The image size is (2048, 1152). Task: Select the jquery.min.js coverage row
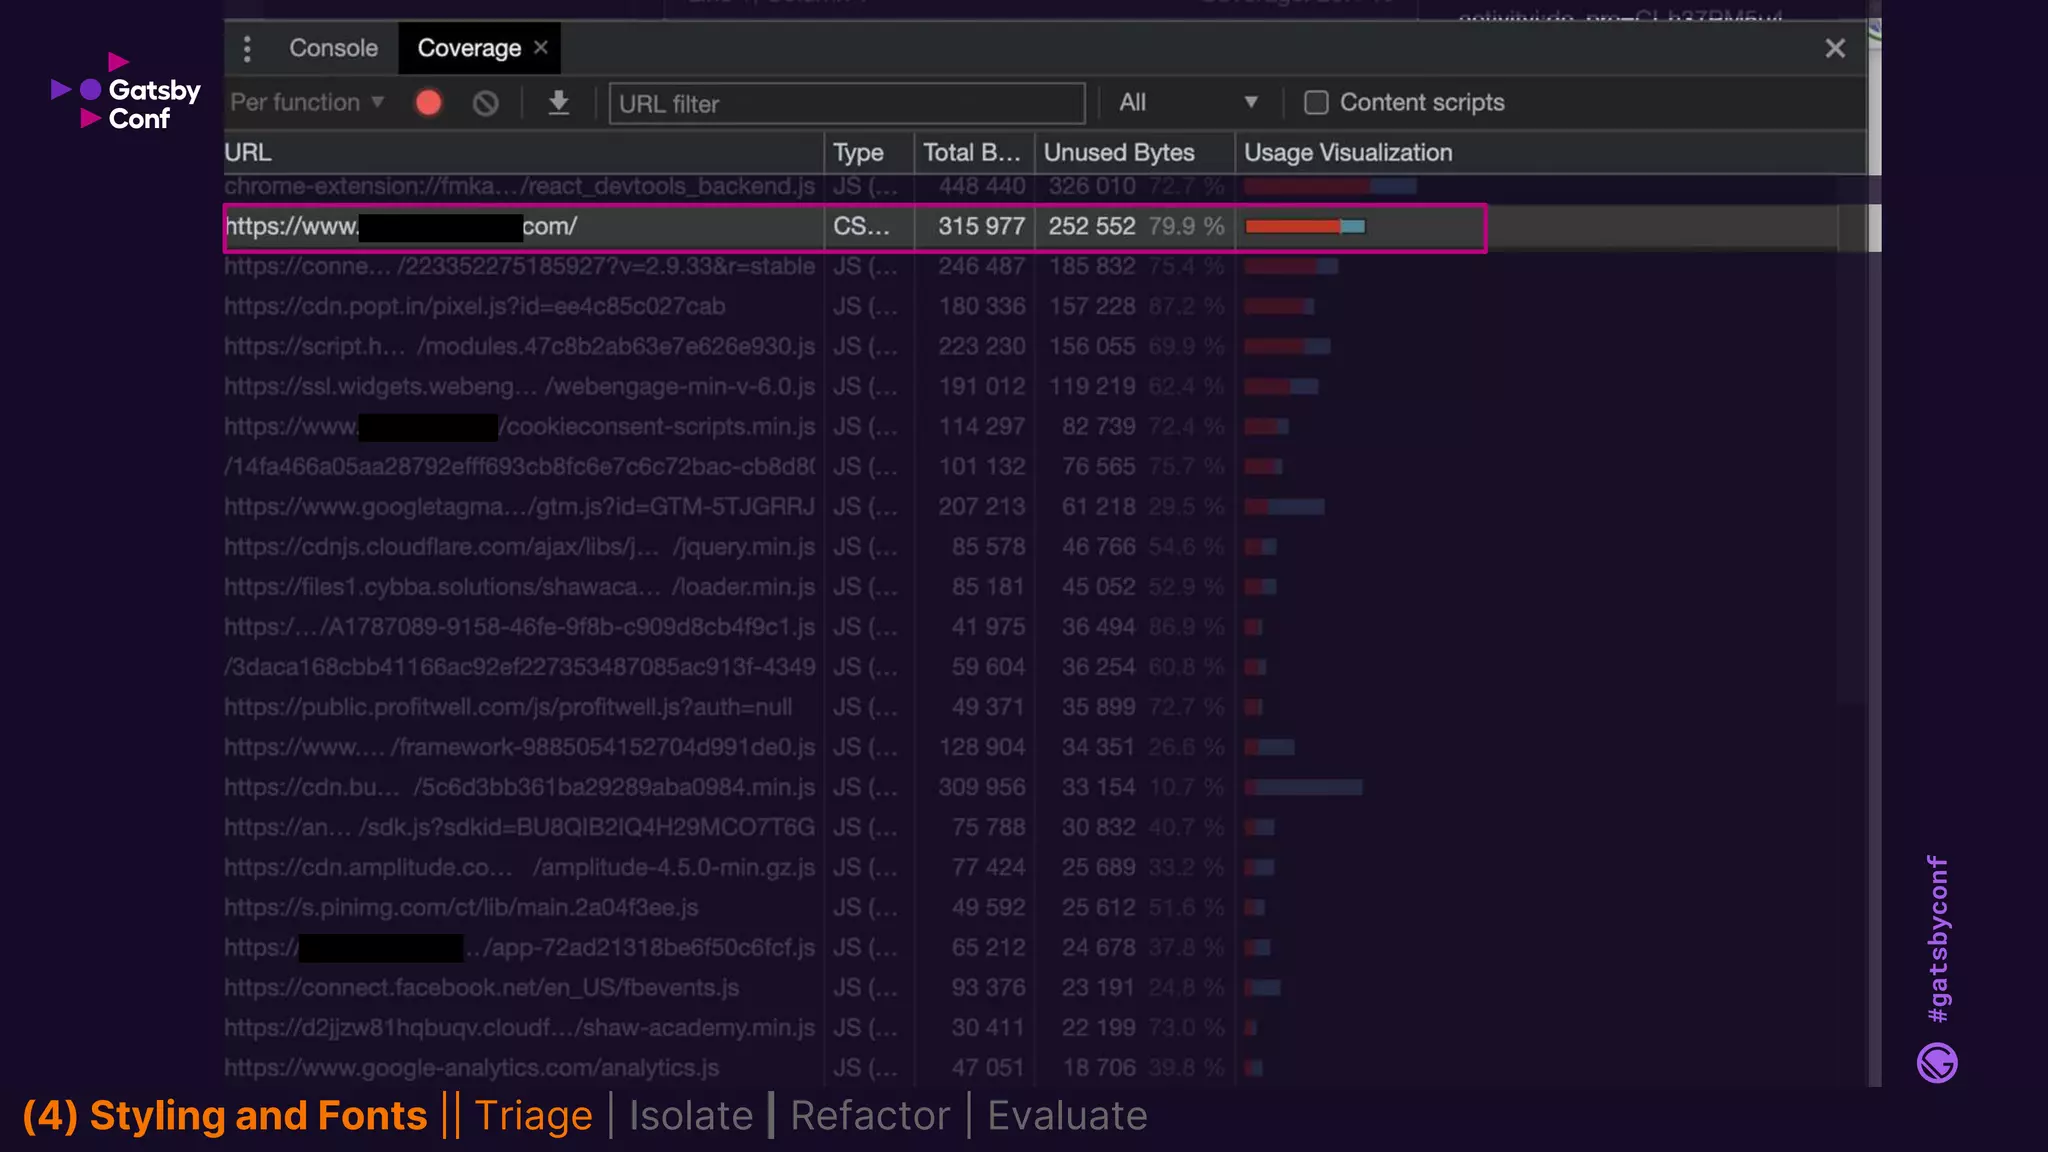click(x=520, y=547)
